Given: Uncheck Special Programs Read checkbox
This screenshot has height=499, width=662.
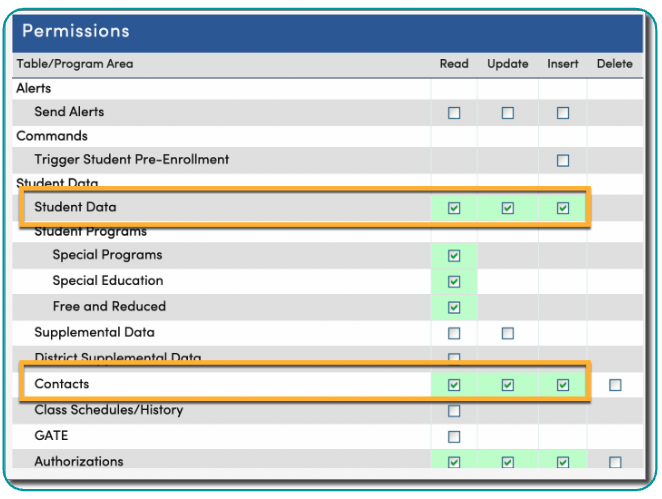Looking at the screenshot, I should point(454,256).
